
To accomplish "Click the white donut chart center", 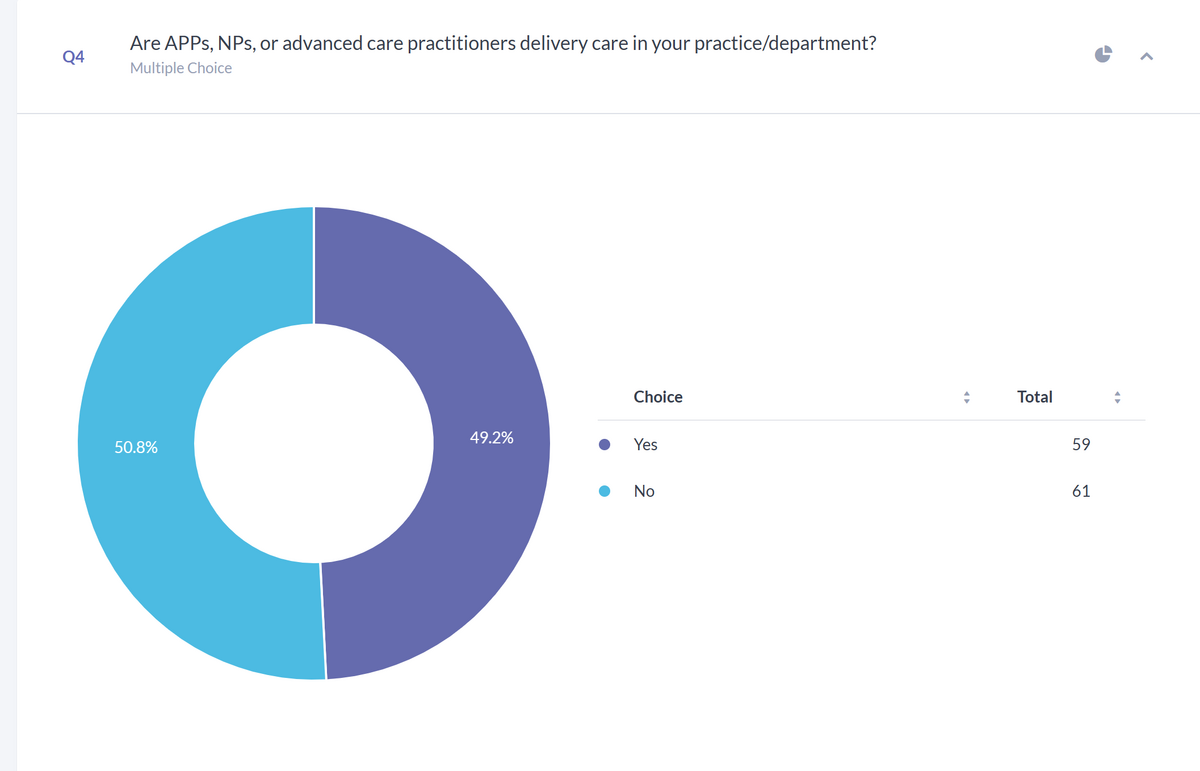I will coord(314,443).
